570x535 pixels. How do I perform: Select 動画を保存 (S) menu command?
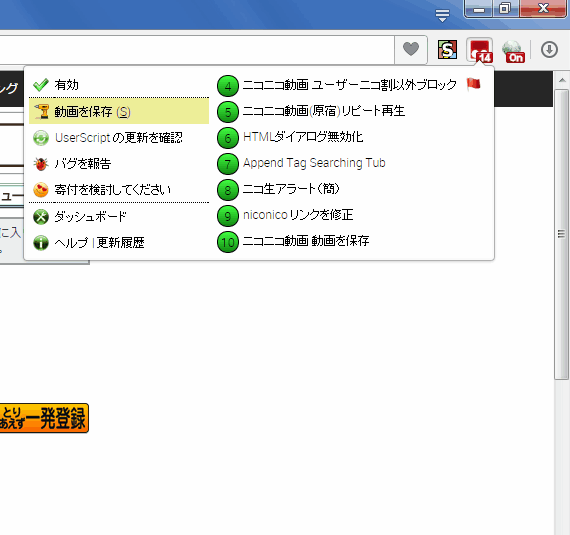119,112
